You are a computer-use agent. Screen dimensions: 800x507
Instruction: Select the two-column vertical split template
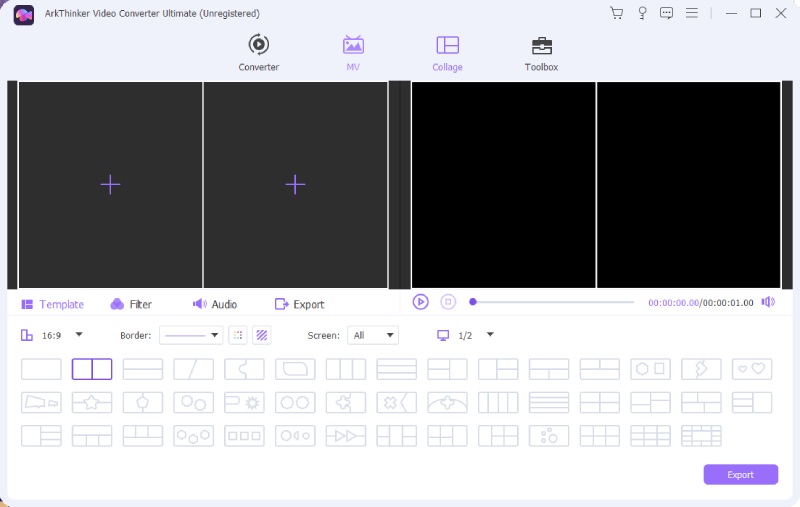pos(92,369)
